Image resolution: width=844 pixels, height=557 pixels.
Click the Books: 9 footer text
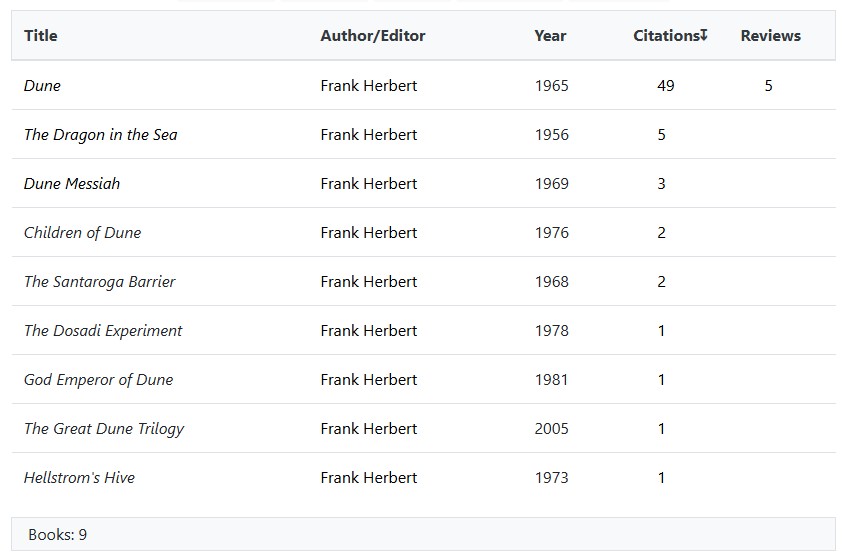(x=58, y=535)
